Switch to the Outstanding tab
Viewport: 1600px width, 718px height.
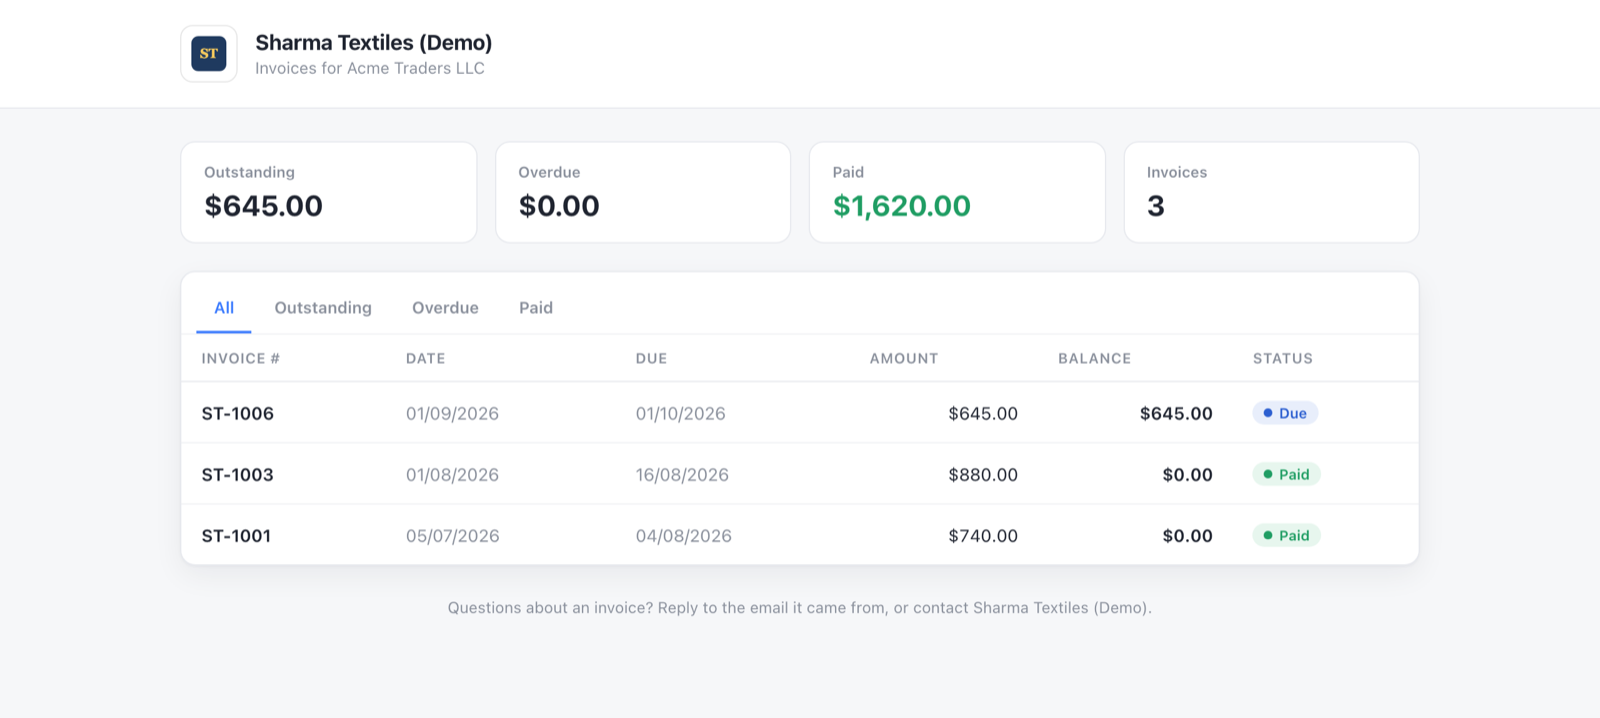(323, 308)
